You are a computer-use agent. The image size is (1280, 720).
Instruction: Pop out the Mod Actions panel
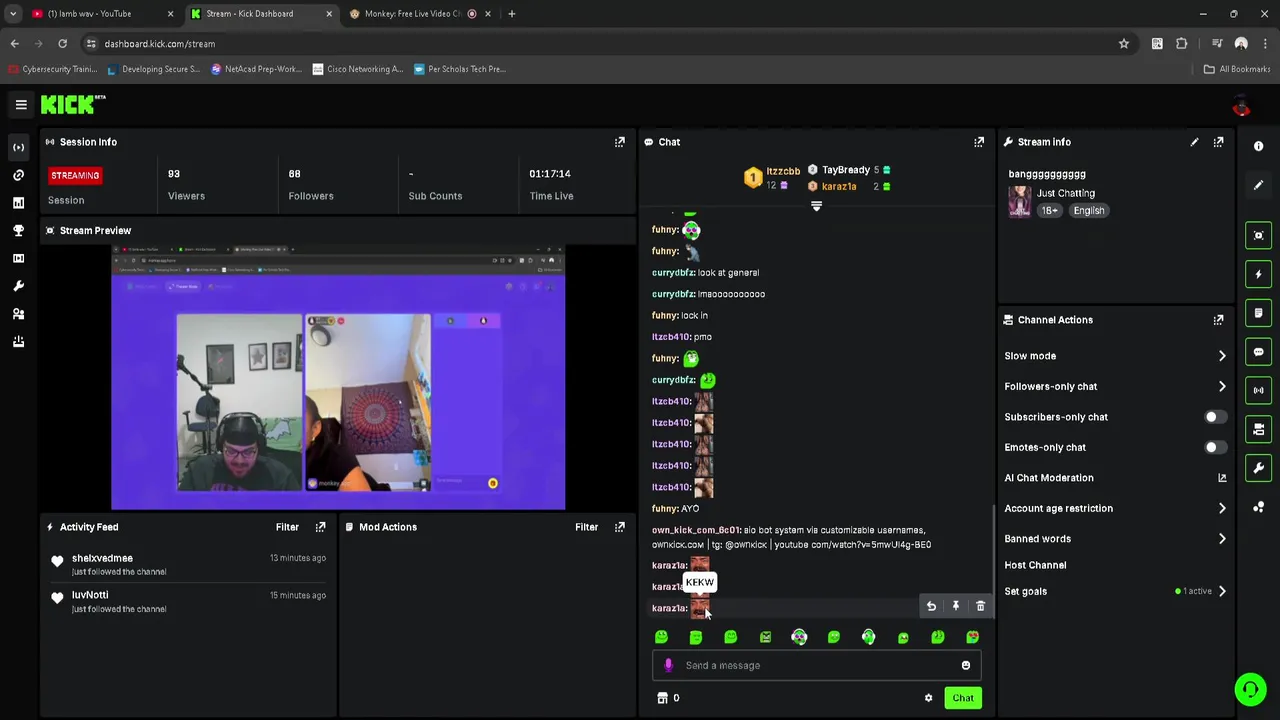pyautogui.click(x=620, y=527)
